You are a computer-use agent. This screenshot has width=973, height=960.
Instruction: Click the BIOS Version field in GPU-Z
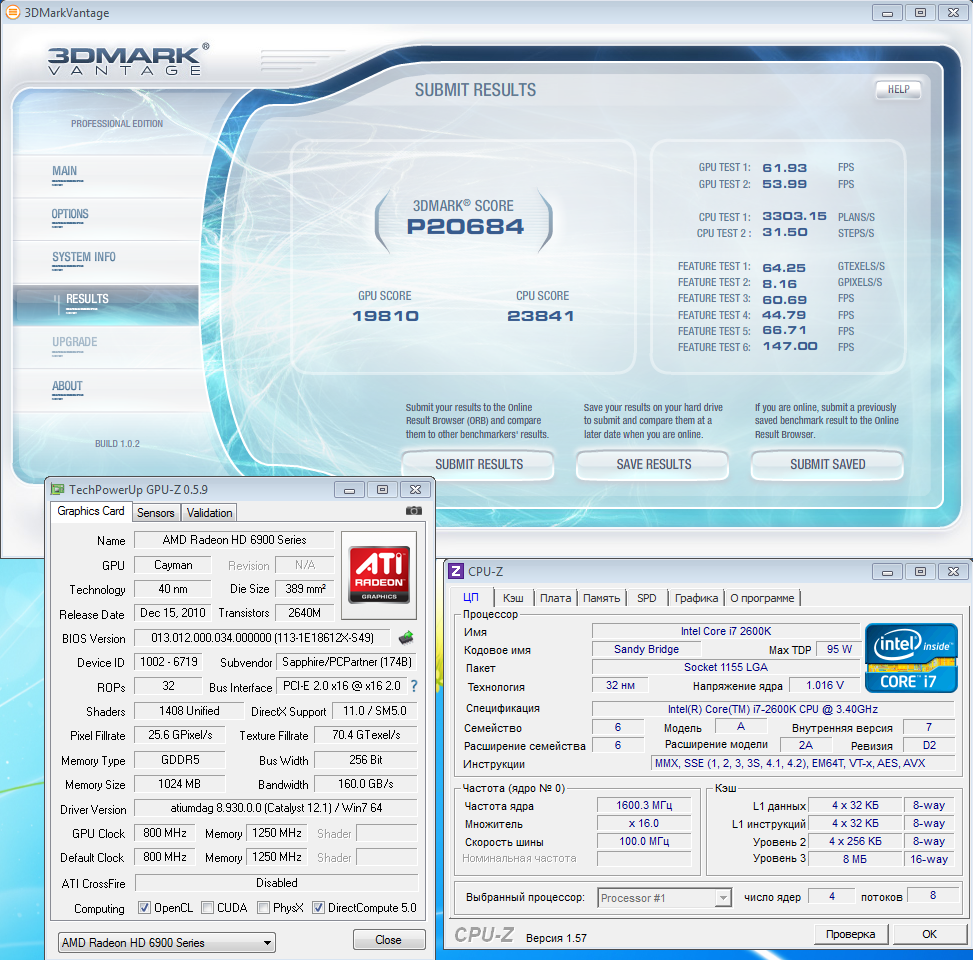coord(262,637)
